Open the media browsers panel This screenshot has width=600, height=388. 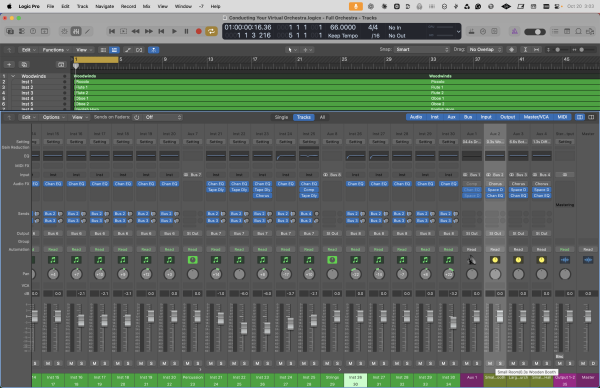point(590,31)
